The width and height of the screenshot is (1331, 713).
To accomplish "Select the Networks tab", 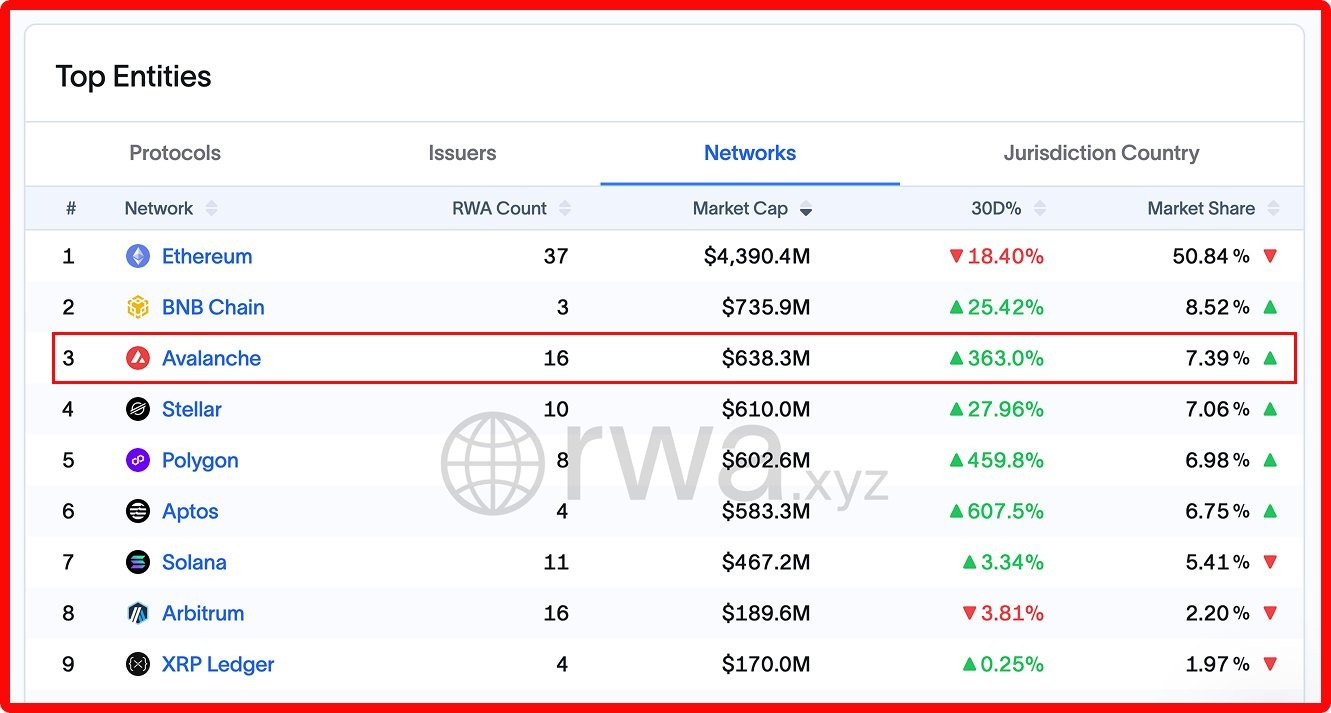I will coord(750,153).
